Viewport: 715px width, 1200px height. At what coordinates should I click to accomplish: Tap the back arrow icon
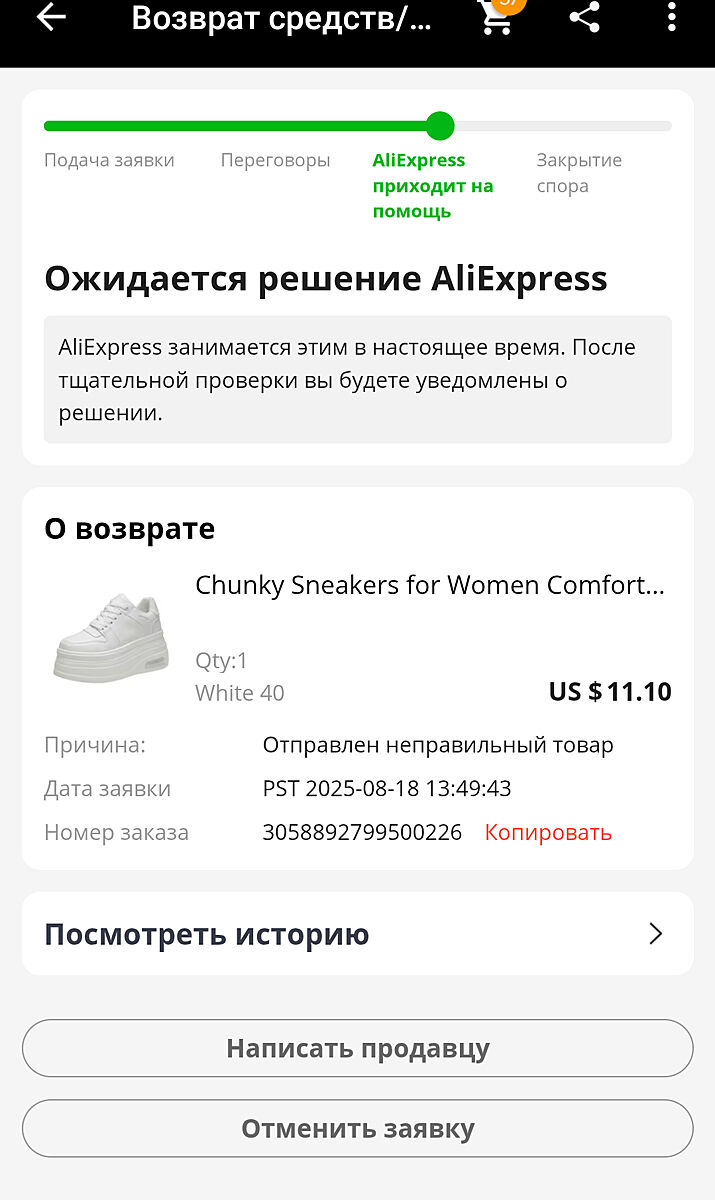(50, 18)
